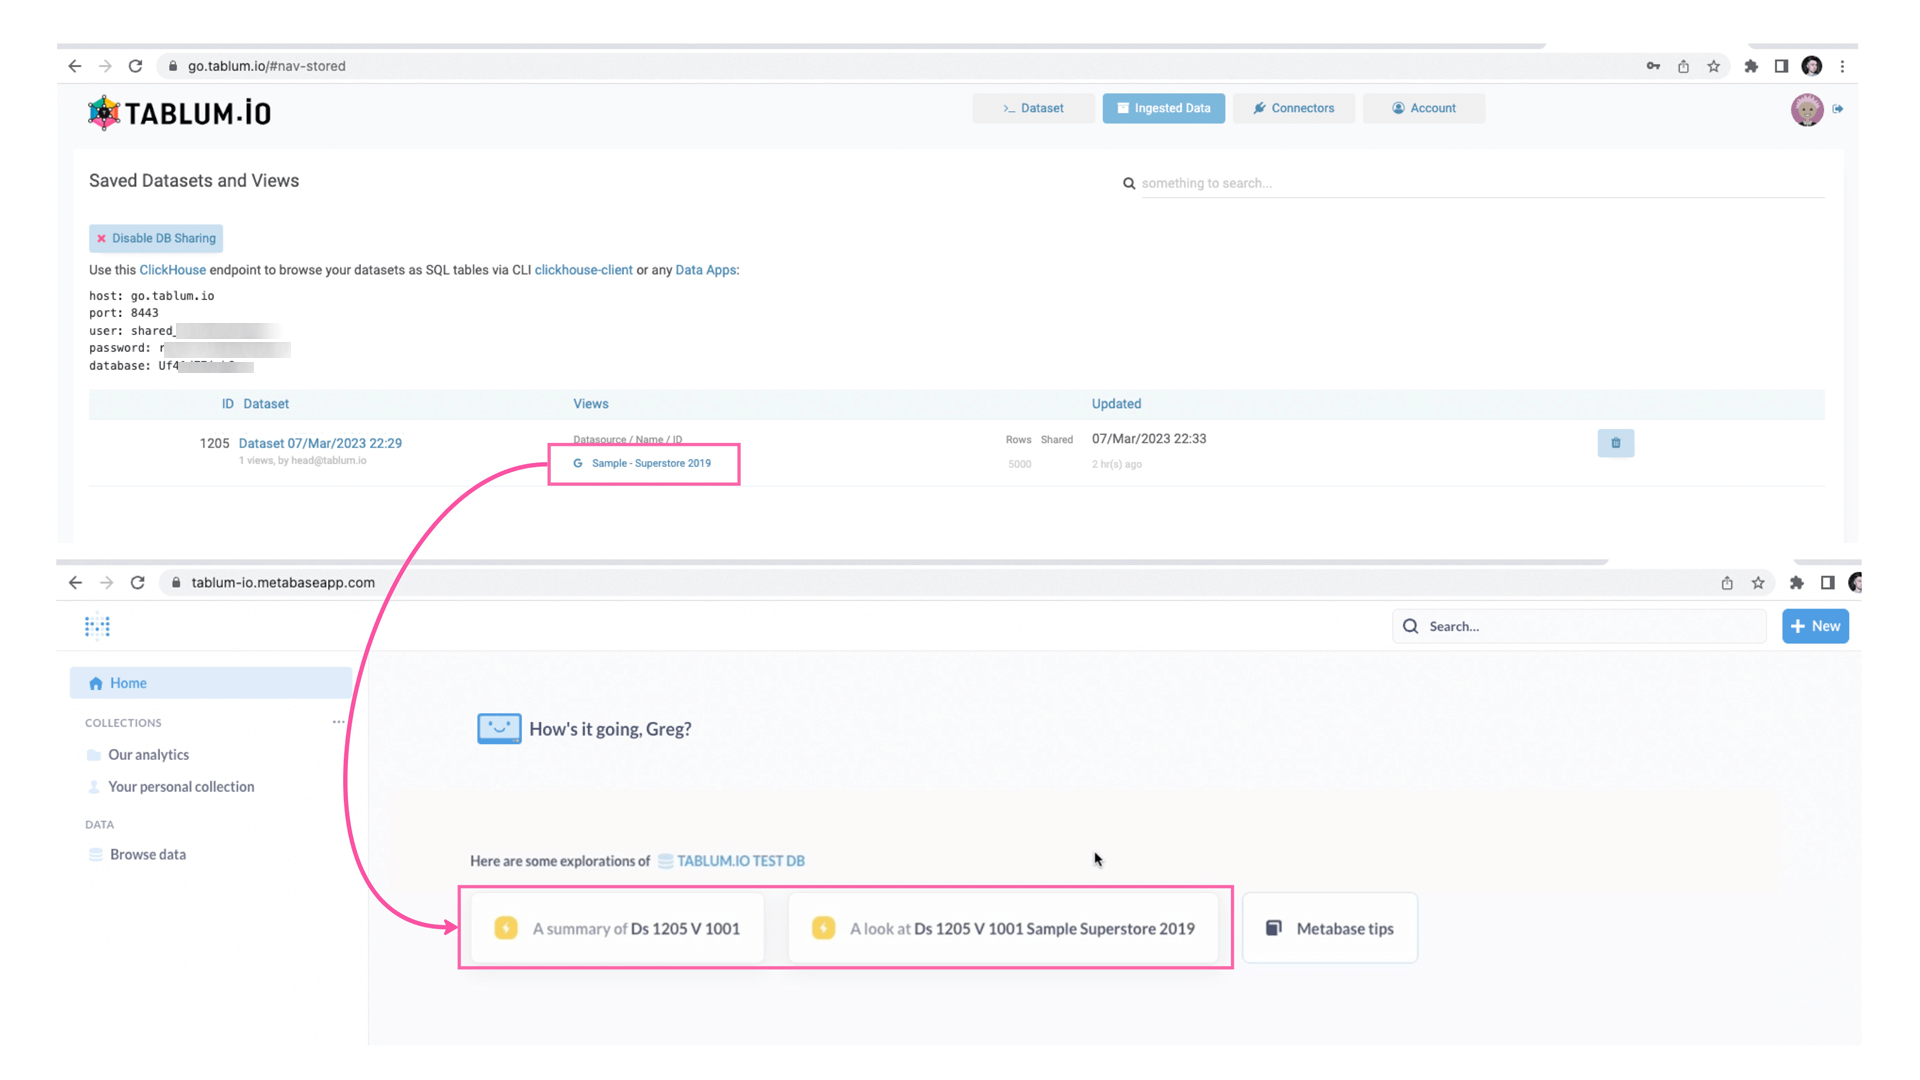Click the search magnifier icon in Tablum
This screenshot has height=1080, width=1920.
click(x=1129, y=183)
